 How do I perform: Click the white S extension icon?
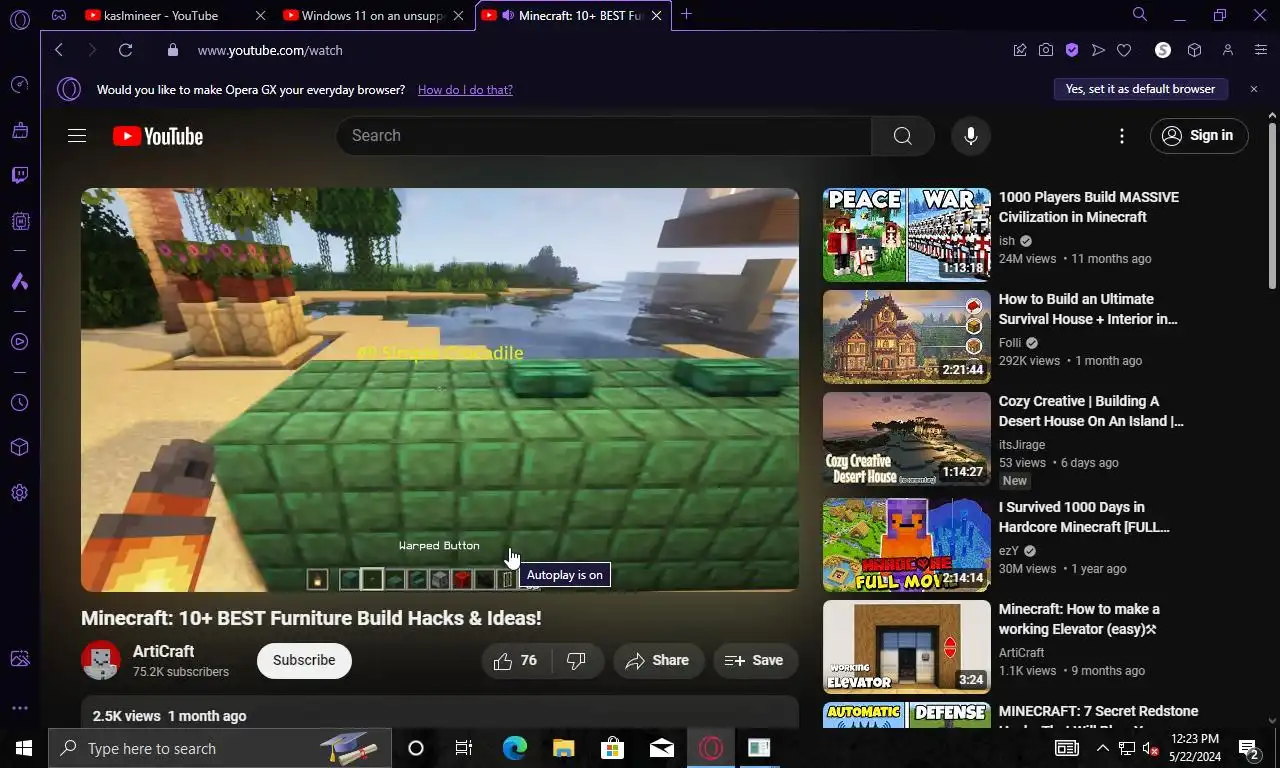1163,50
